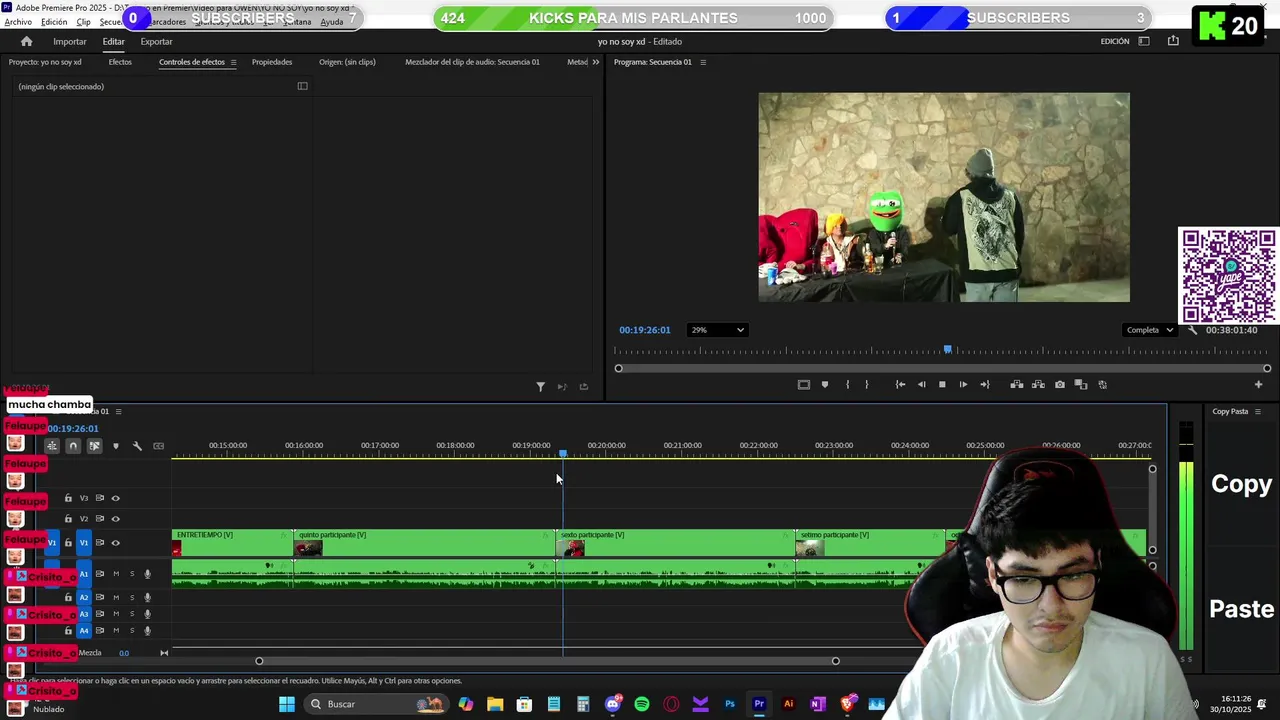Toggle V1 track output eye
The image size is (1280, 720).
coord(115,543)
